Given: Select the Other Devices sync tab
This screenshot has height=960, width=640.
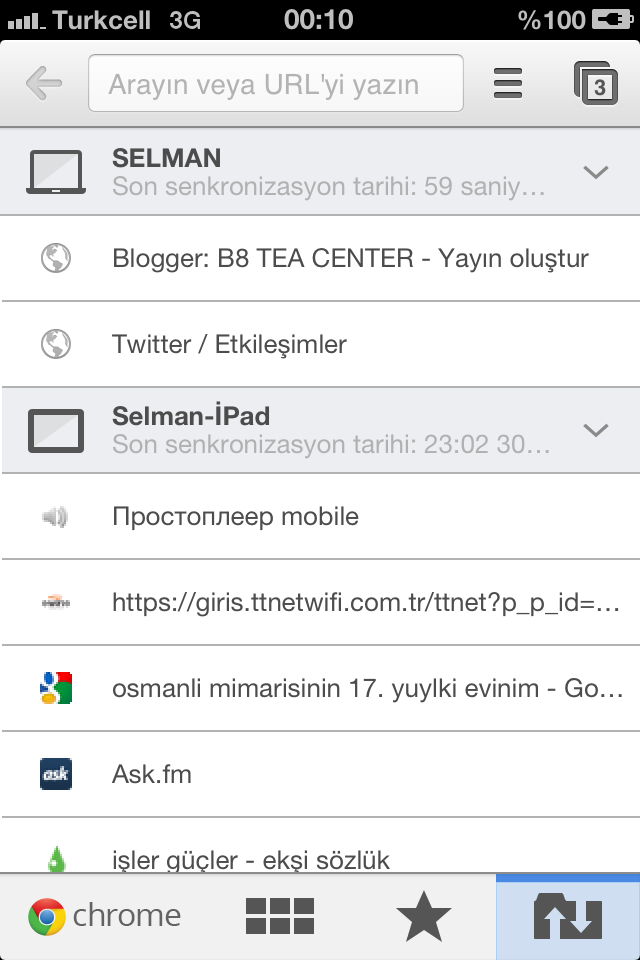Looking at the screenshot, I should click(x=568, y=916).
